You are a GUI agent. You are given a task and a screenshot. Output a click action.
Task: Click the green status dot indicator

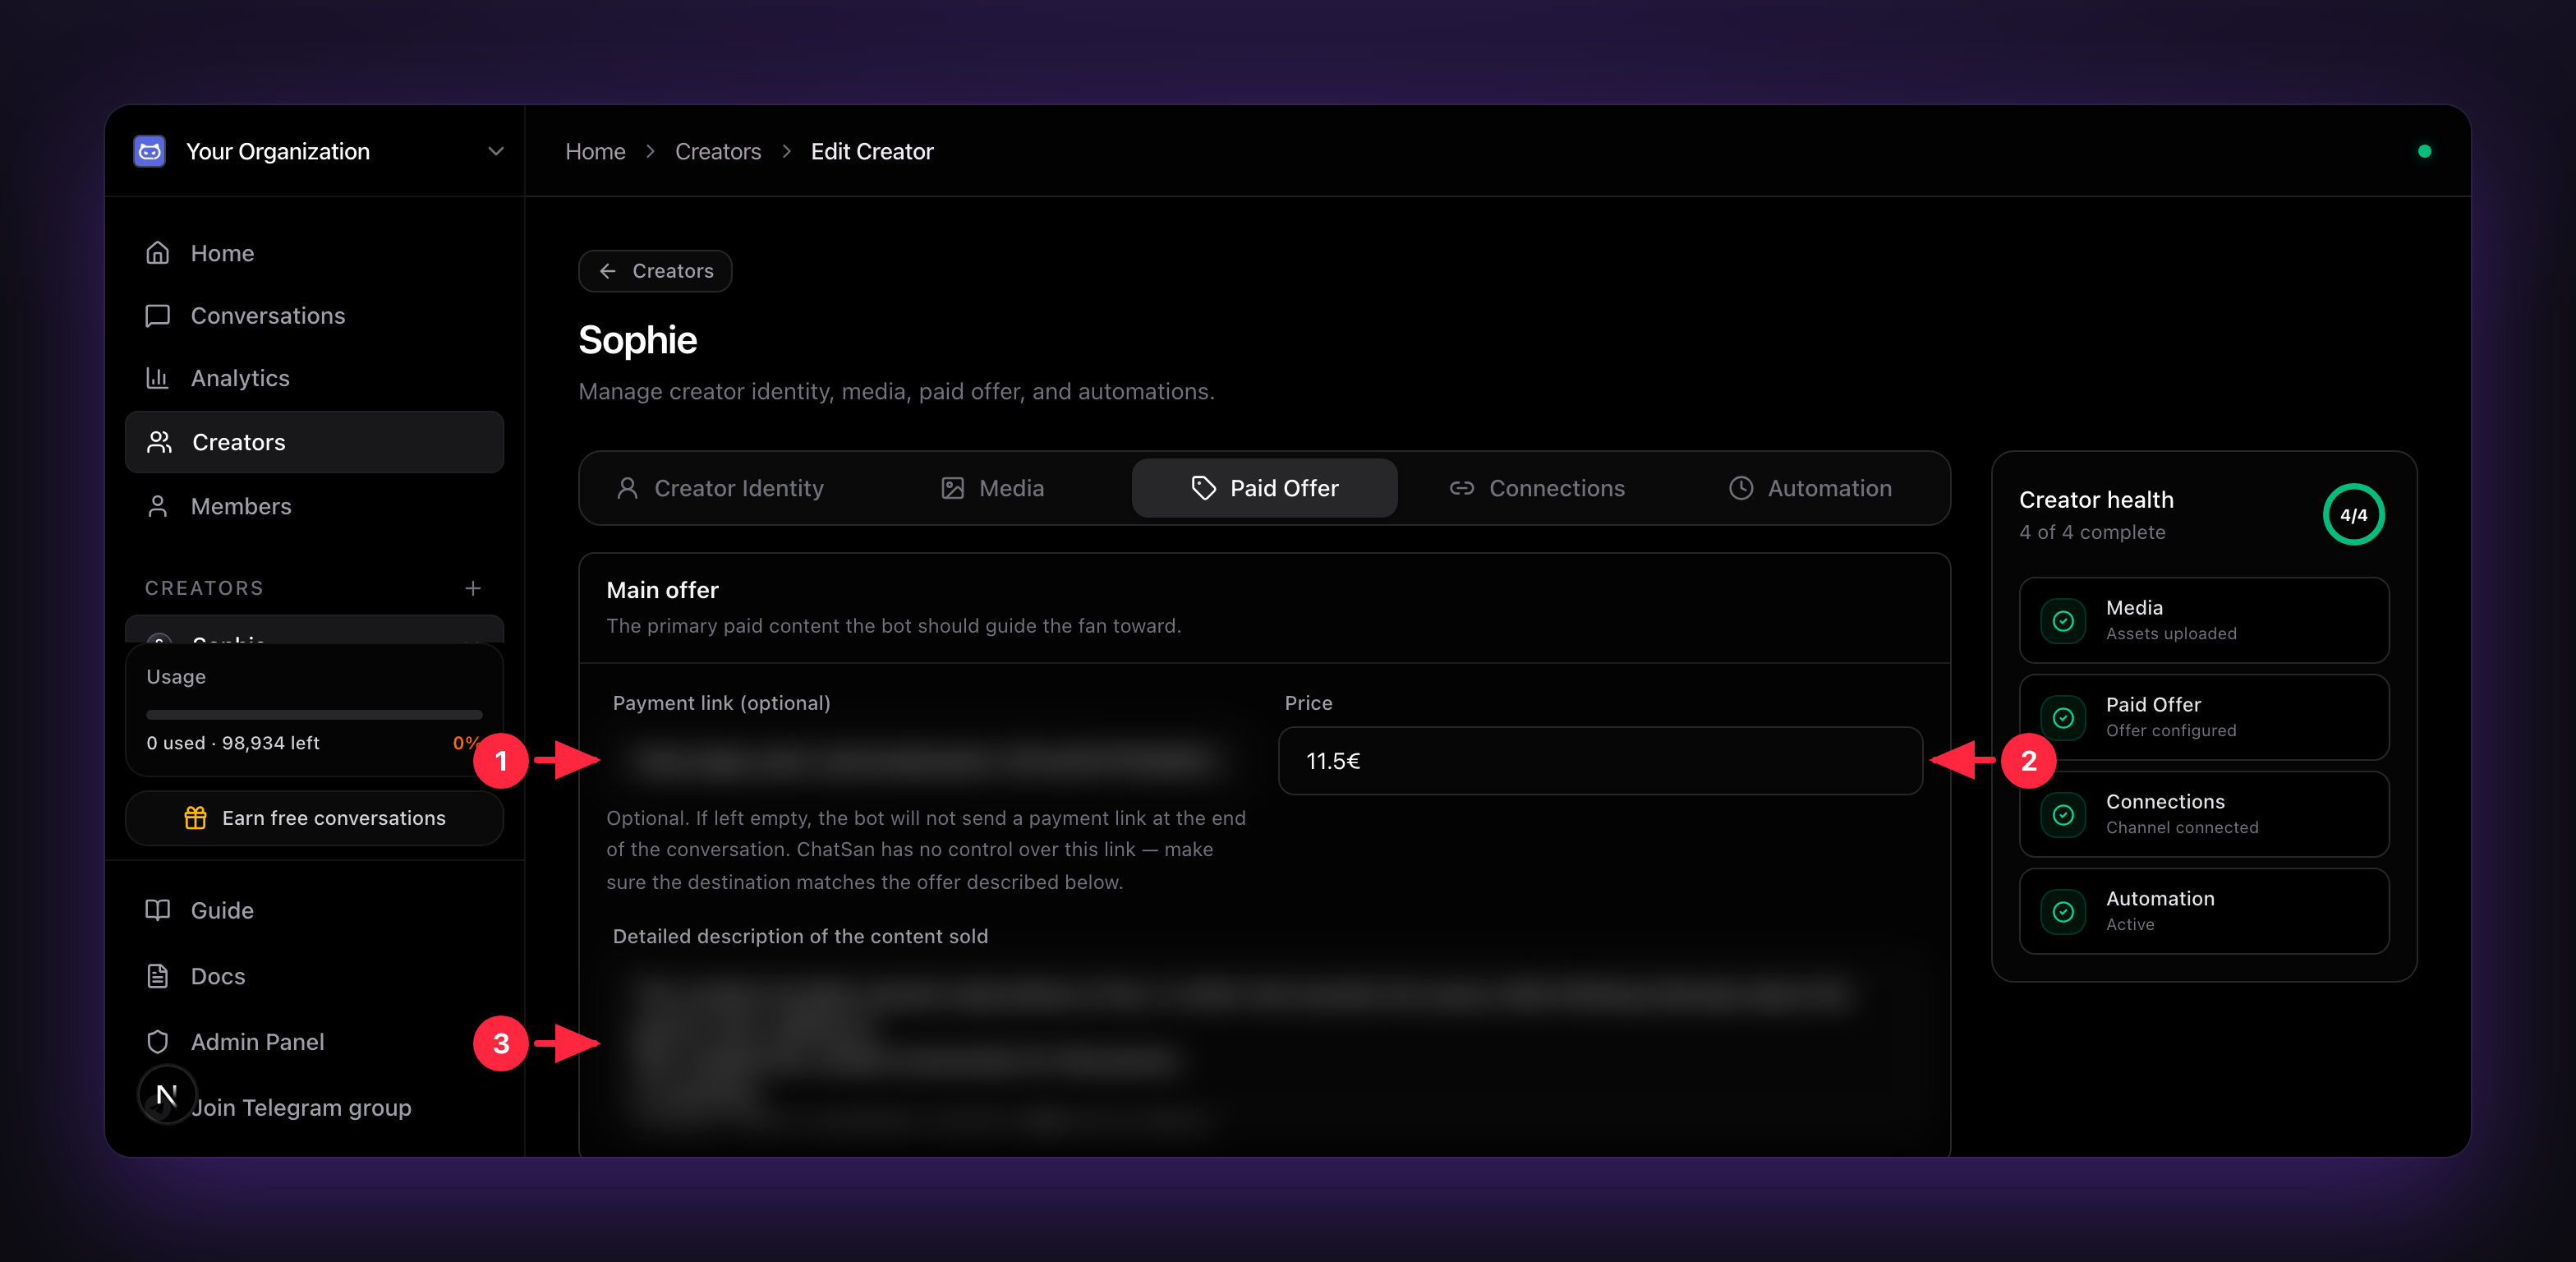pyautogui.click(x=2424, y=151)
